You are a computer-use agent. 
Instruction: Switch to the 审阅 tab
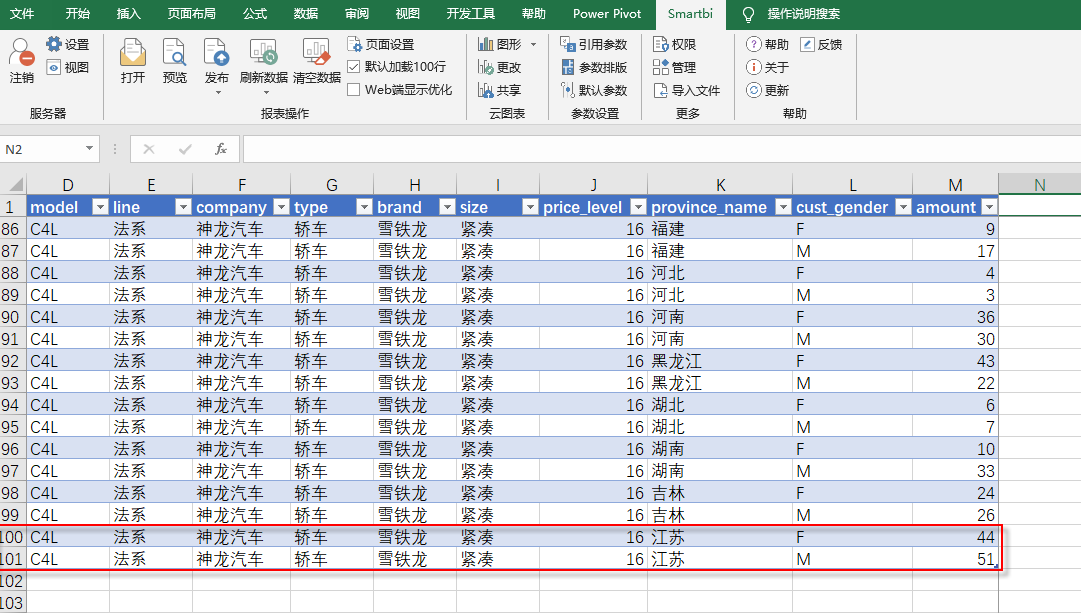[356, 14]
